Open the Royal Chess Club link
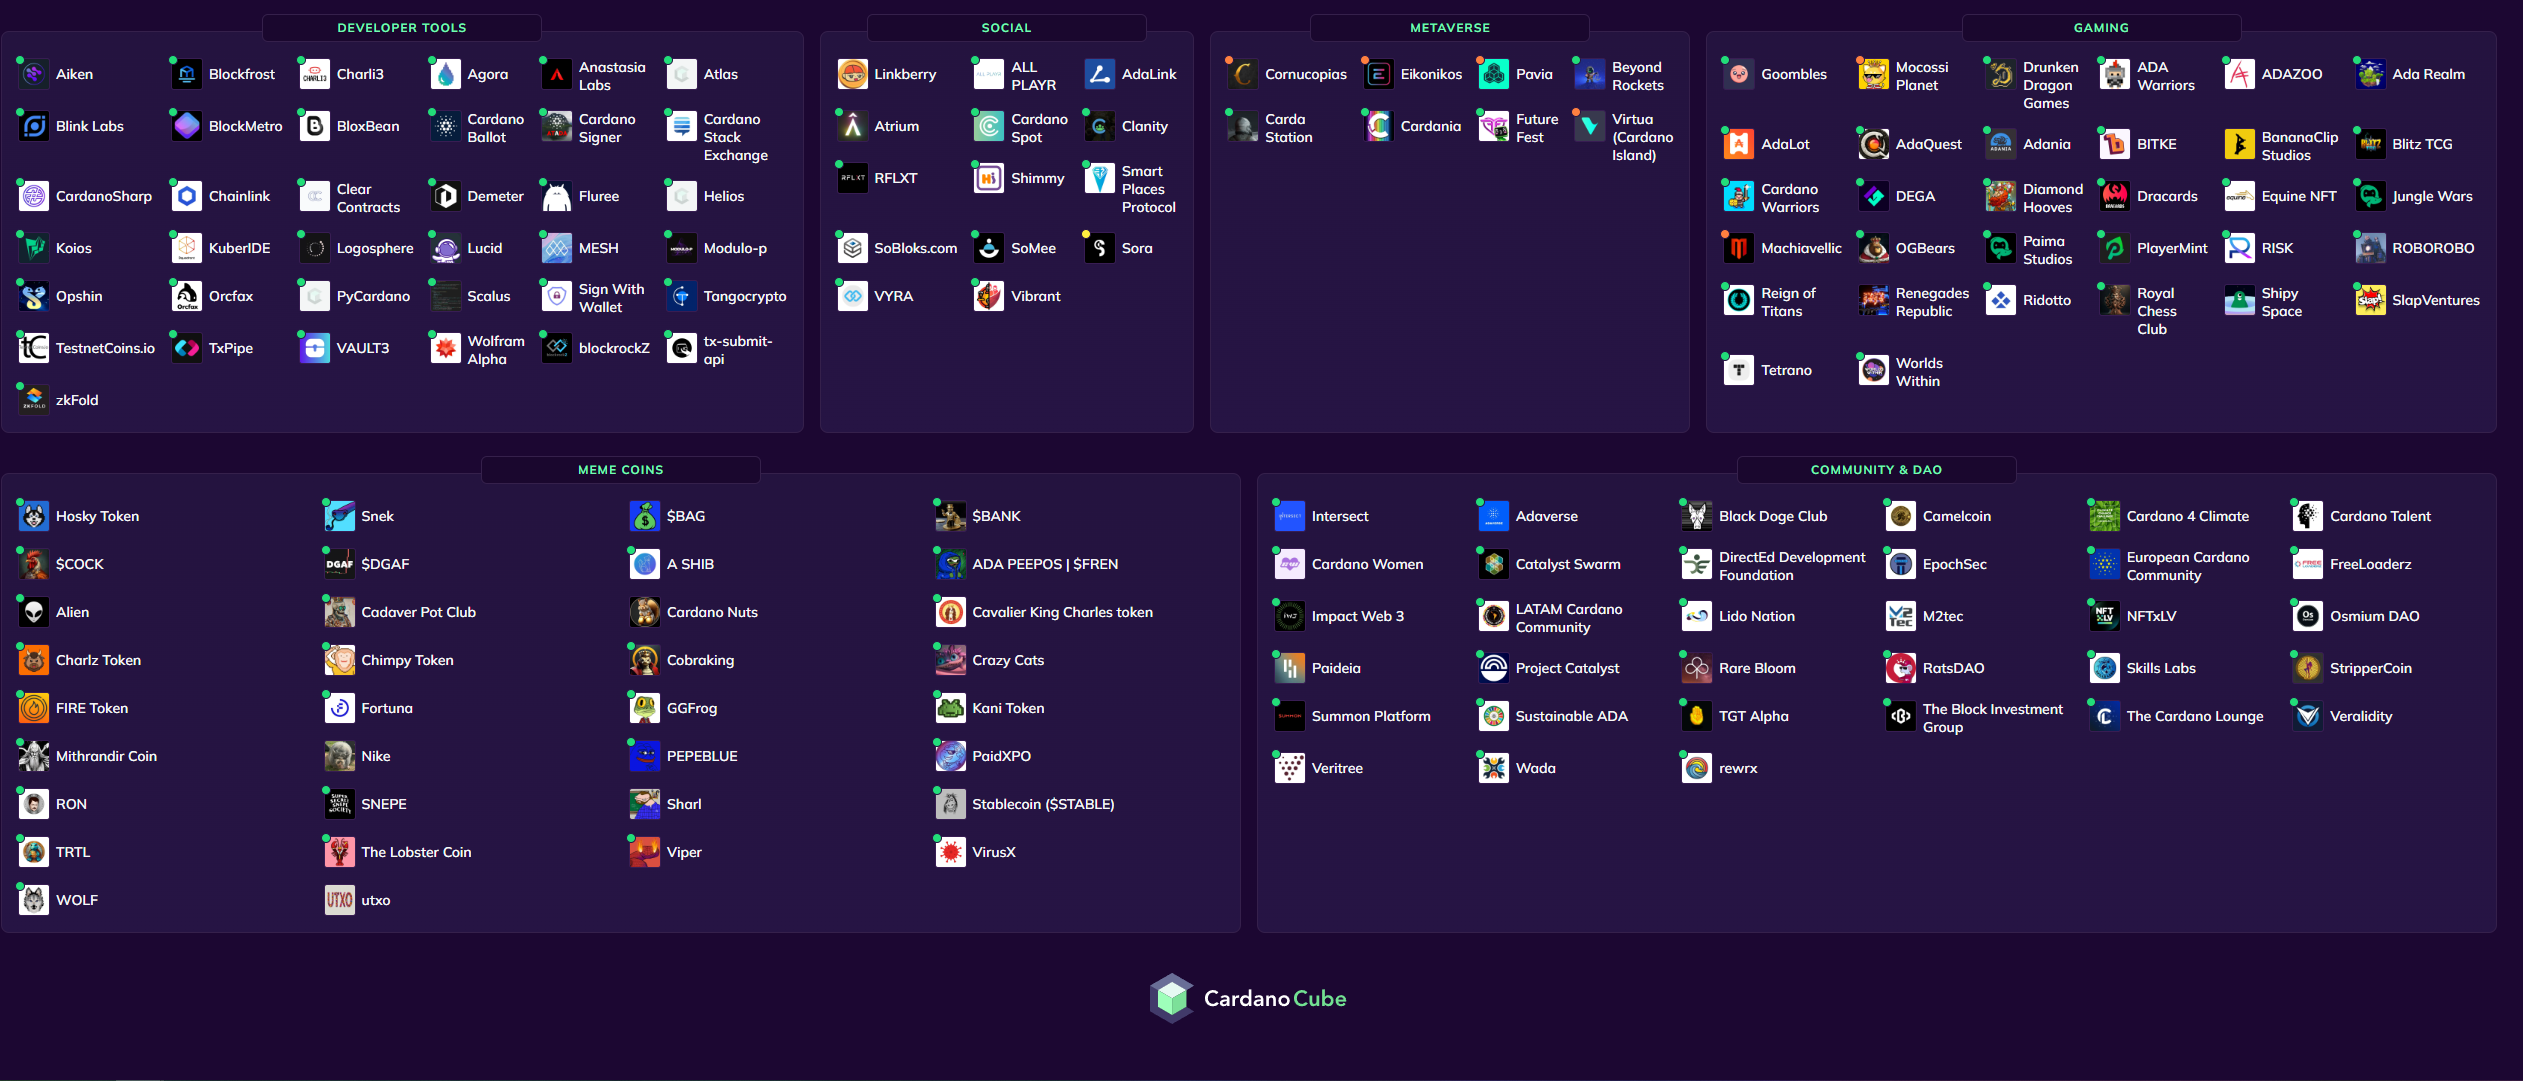This screenshot has width=2523, height=1081. tap(2157, 311)
